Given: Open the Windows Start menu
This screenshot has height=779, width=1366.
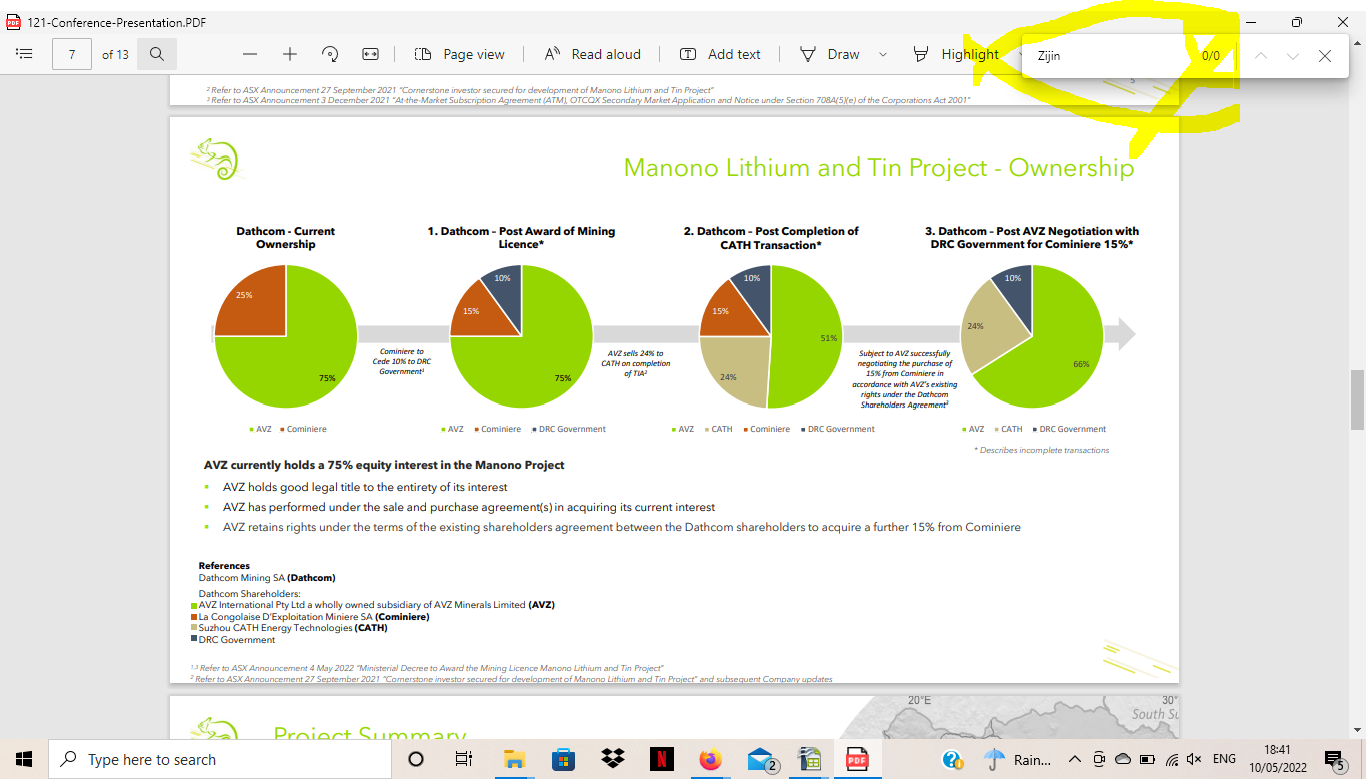Looking at the screenshot, I should pyautogui.click(x=24, y=759).
